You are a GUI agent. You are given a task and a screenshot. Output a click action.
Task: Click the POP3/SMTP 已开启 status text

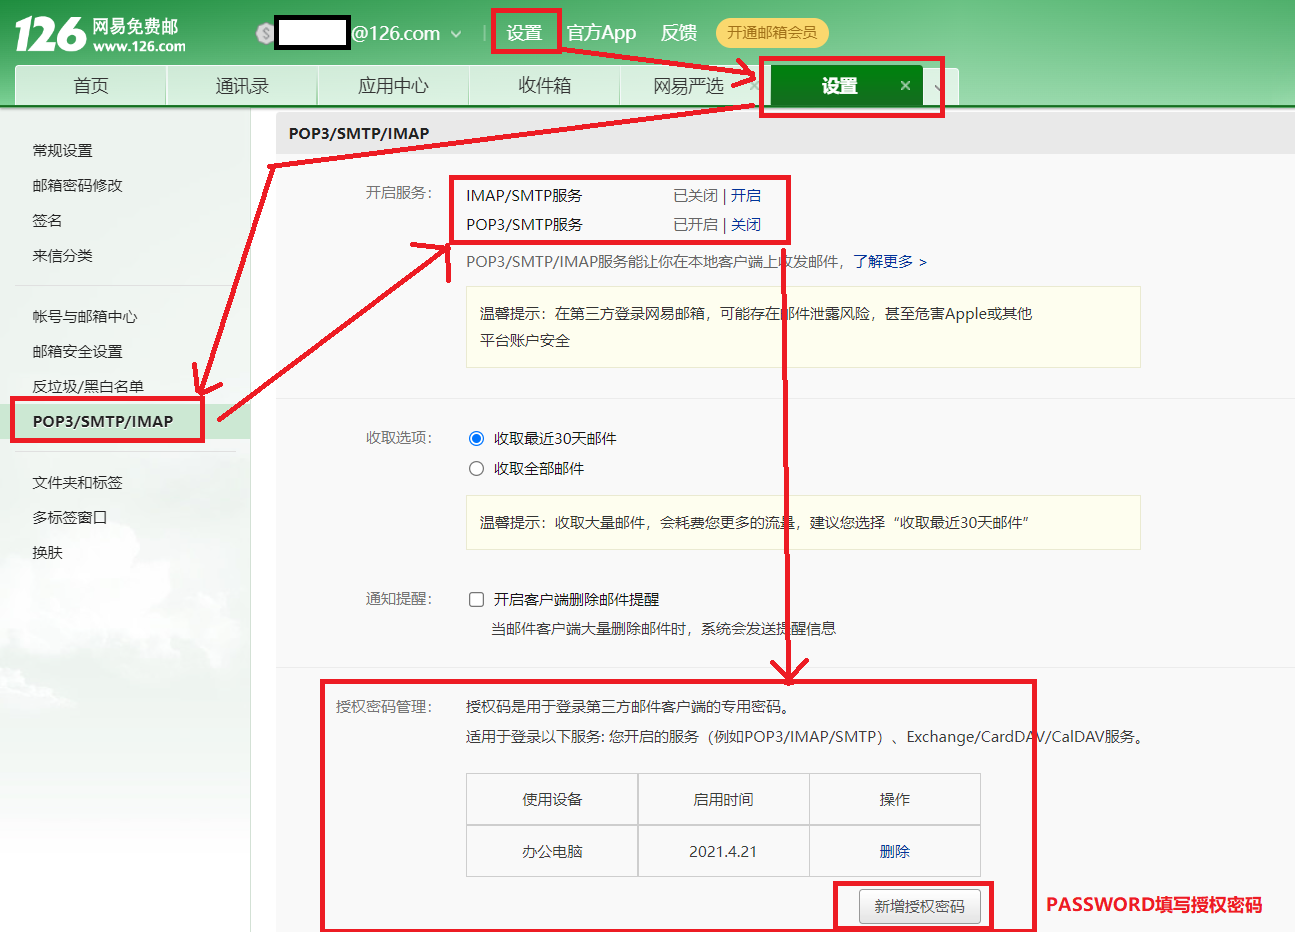tap(695, 224)
